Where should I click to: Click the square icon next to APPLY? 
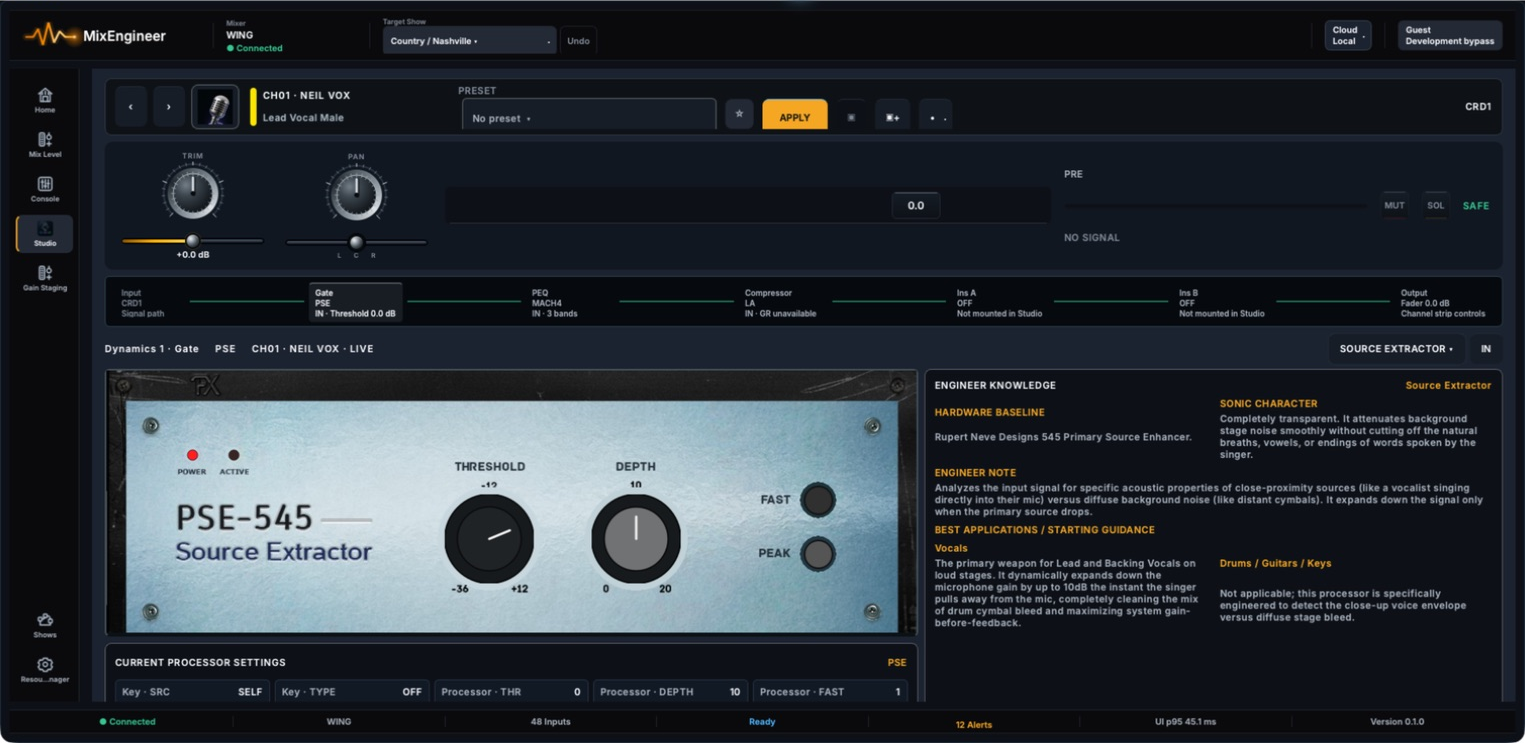pos(851,116)
